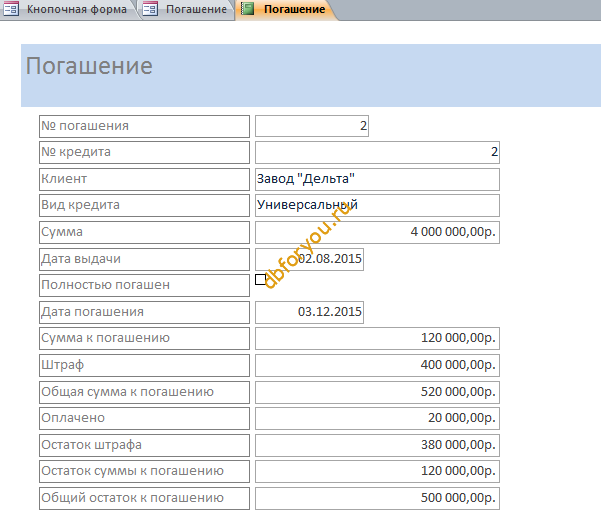Image resolution: width=601 pixels, height=522 pixels.
Task: Select Общий остаток к погашению value 500 000,00р.
Action: pyautogui.click(x=377, y=498)
